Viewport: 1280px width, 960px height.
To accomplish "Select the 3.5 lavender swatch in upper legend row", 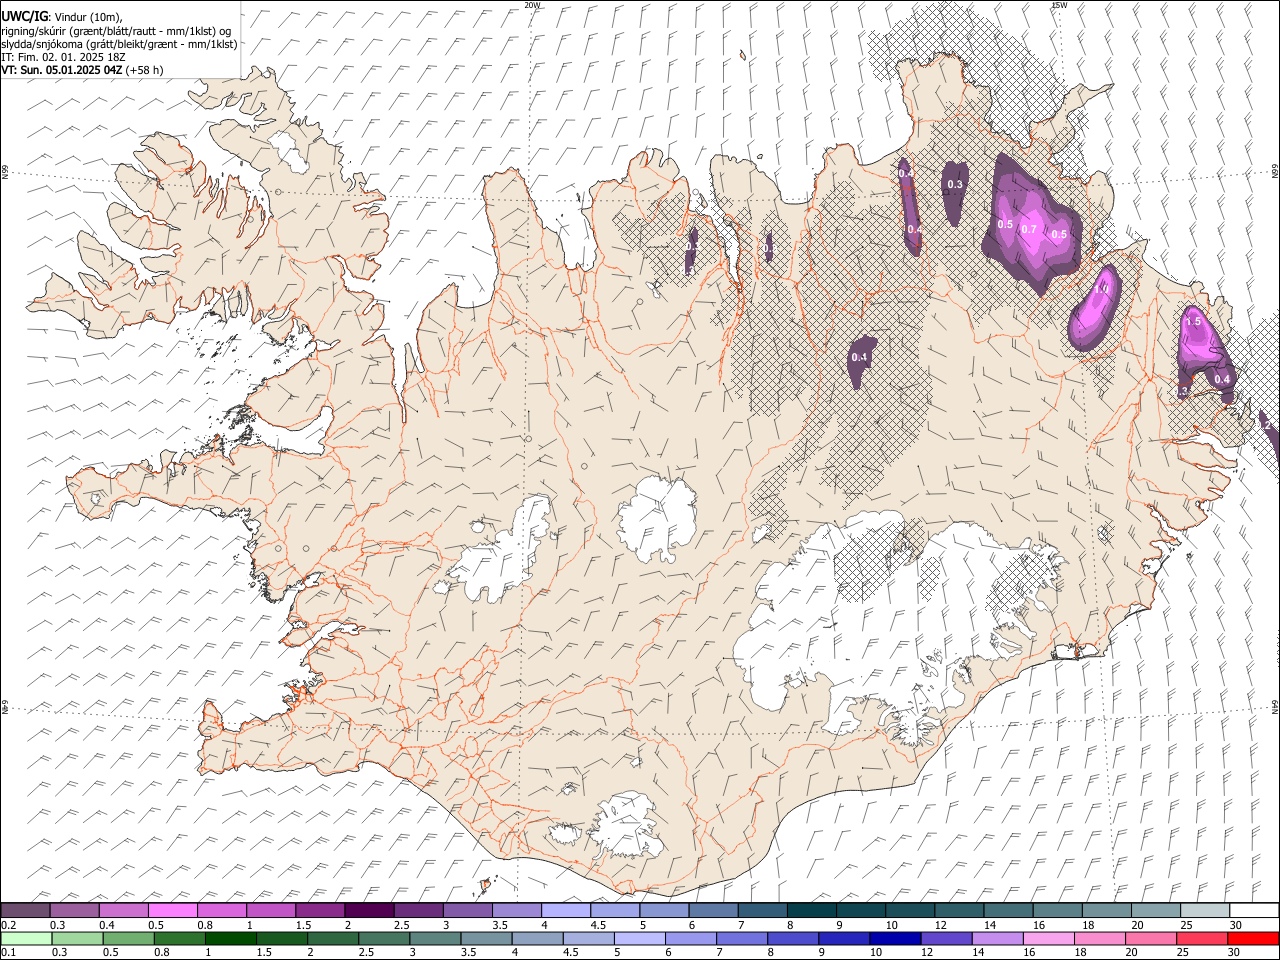I will point(516,910).
